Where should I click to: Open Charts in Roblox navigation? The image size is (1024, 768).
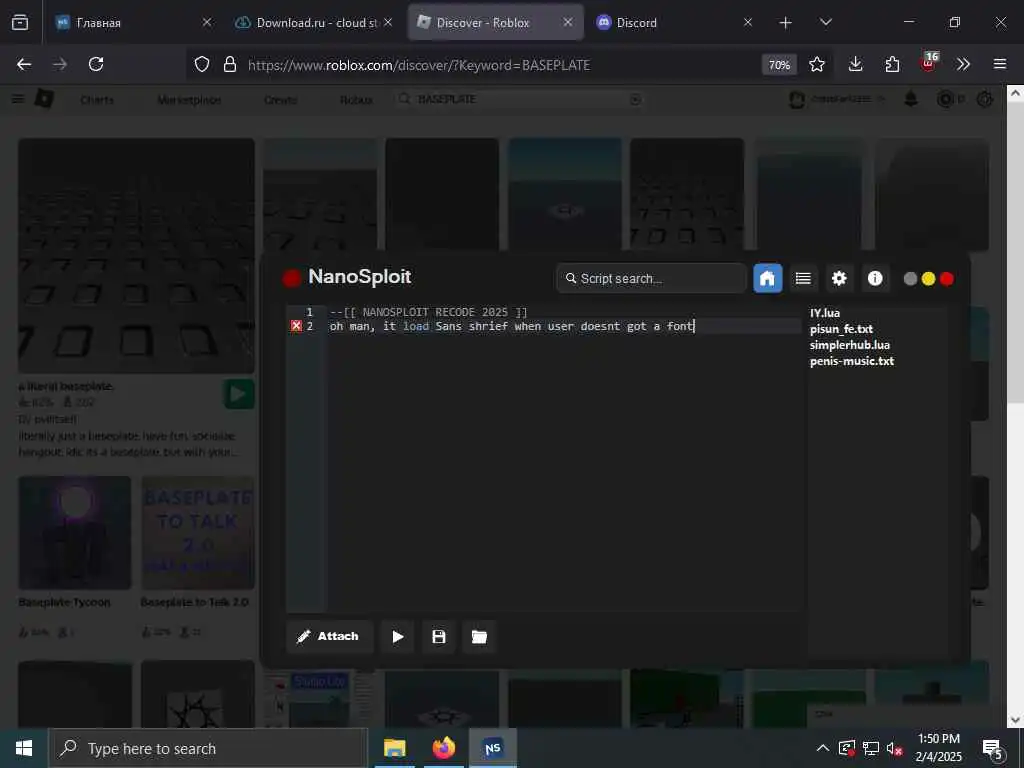coord(97,100)
